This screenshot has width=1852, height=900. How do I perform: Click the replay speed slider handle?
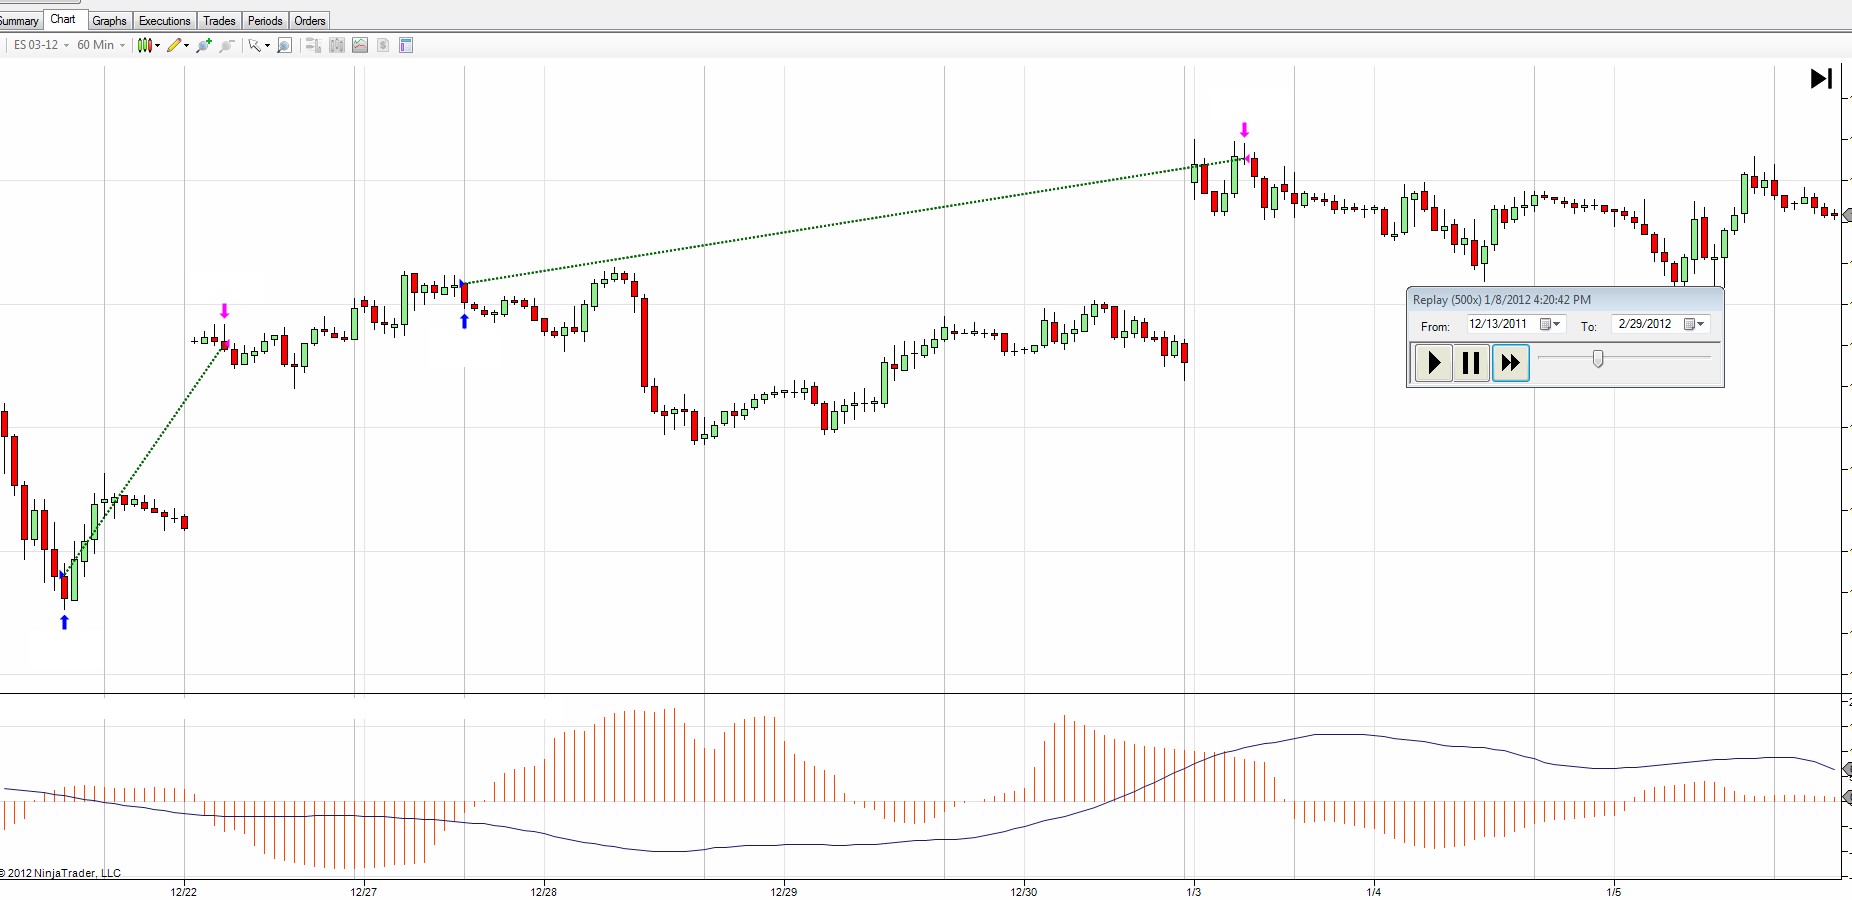[x=1598, y=358]
